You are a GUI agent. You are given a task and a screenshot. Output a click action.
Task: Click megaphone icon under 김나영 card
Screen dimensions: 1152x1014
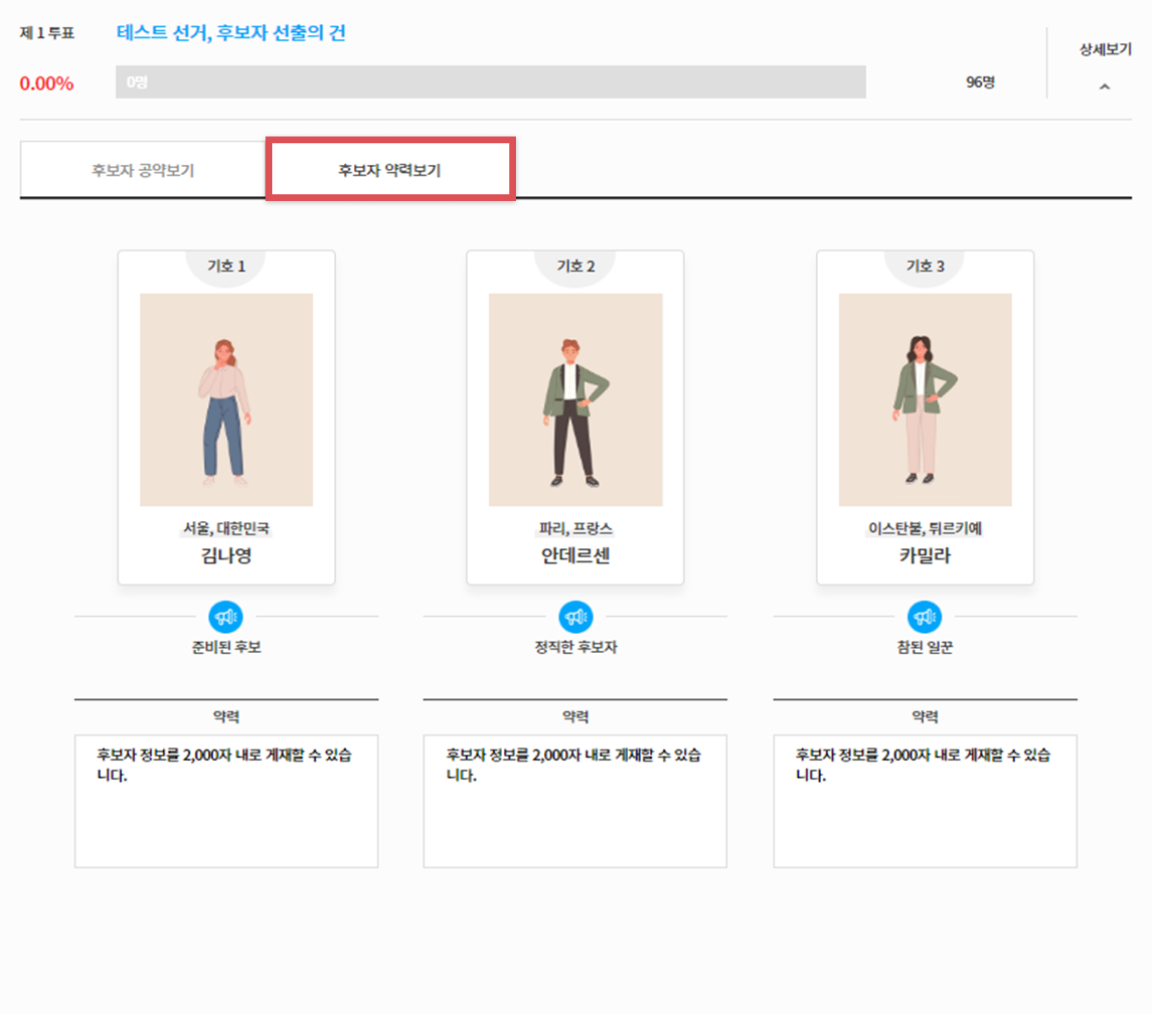click(x=226, y=617)
